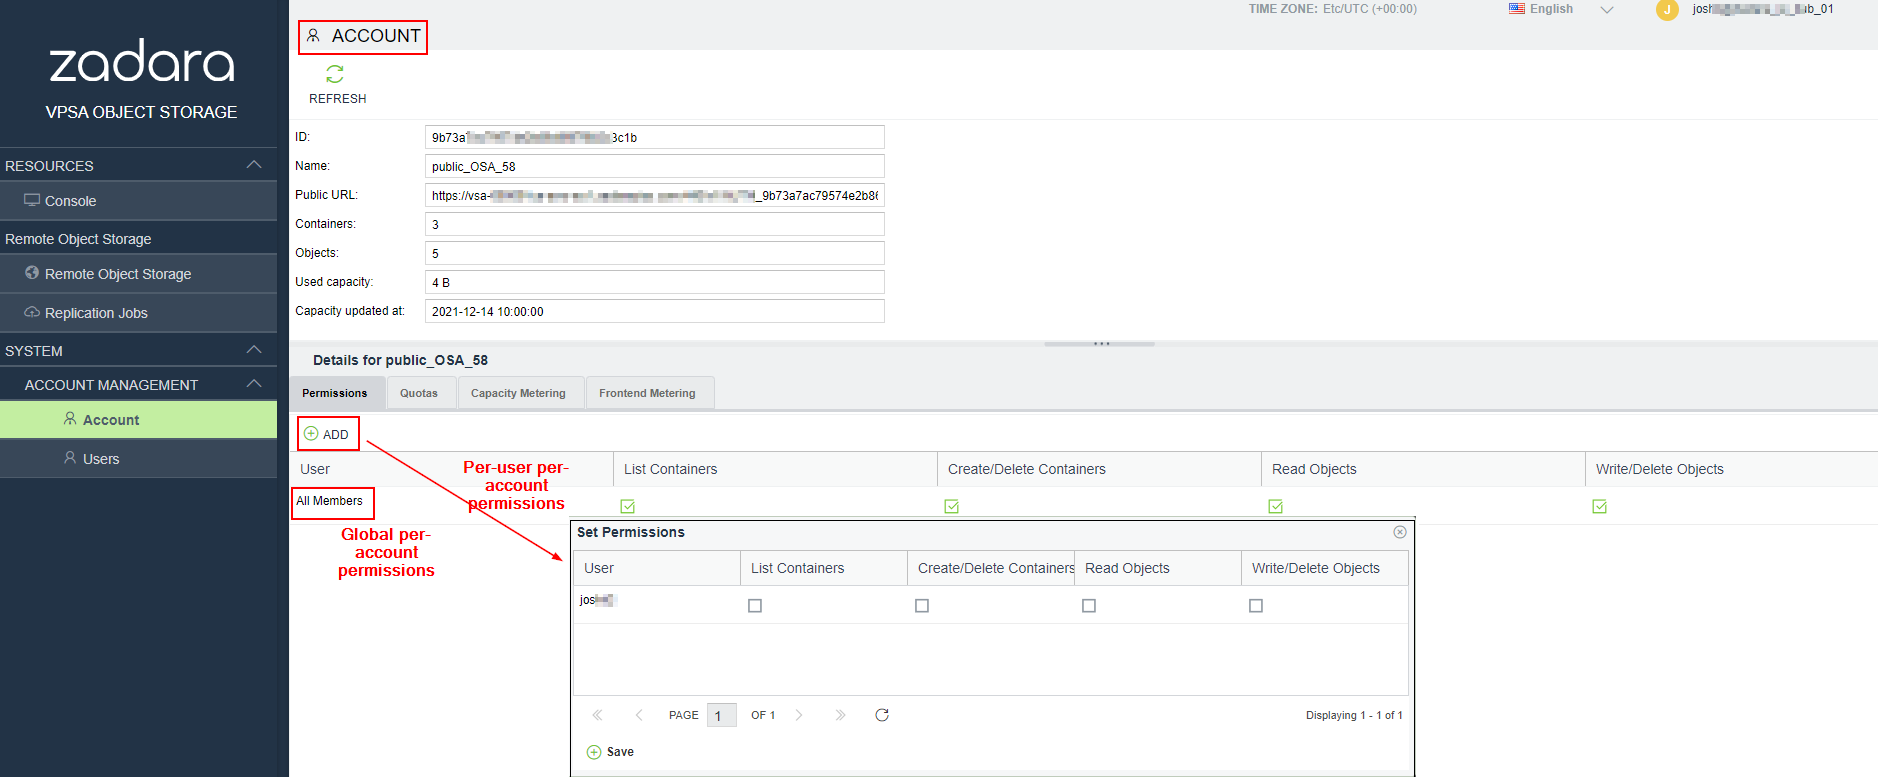Collapse the ACCOUNT MANAGEMENT section

click(x=254, y=384)
